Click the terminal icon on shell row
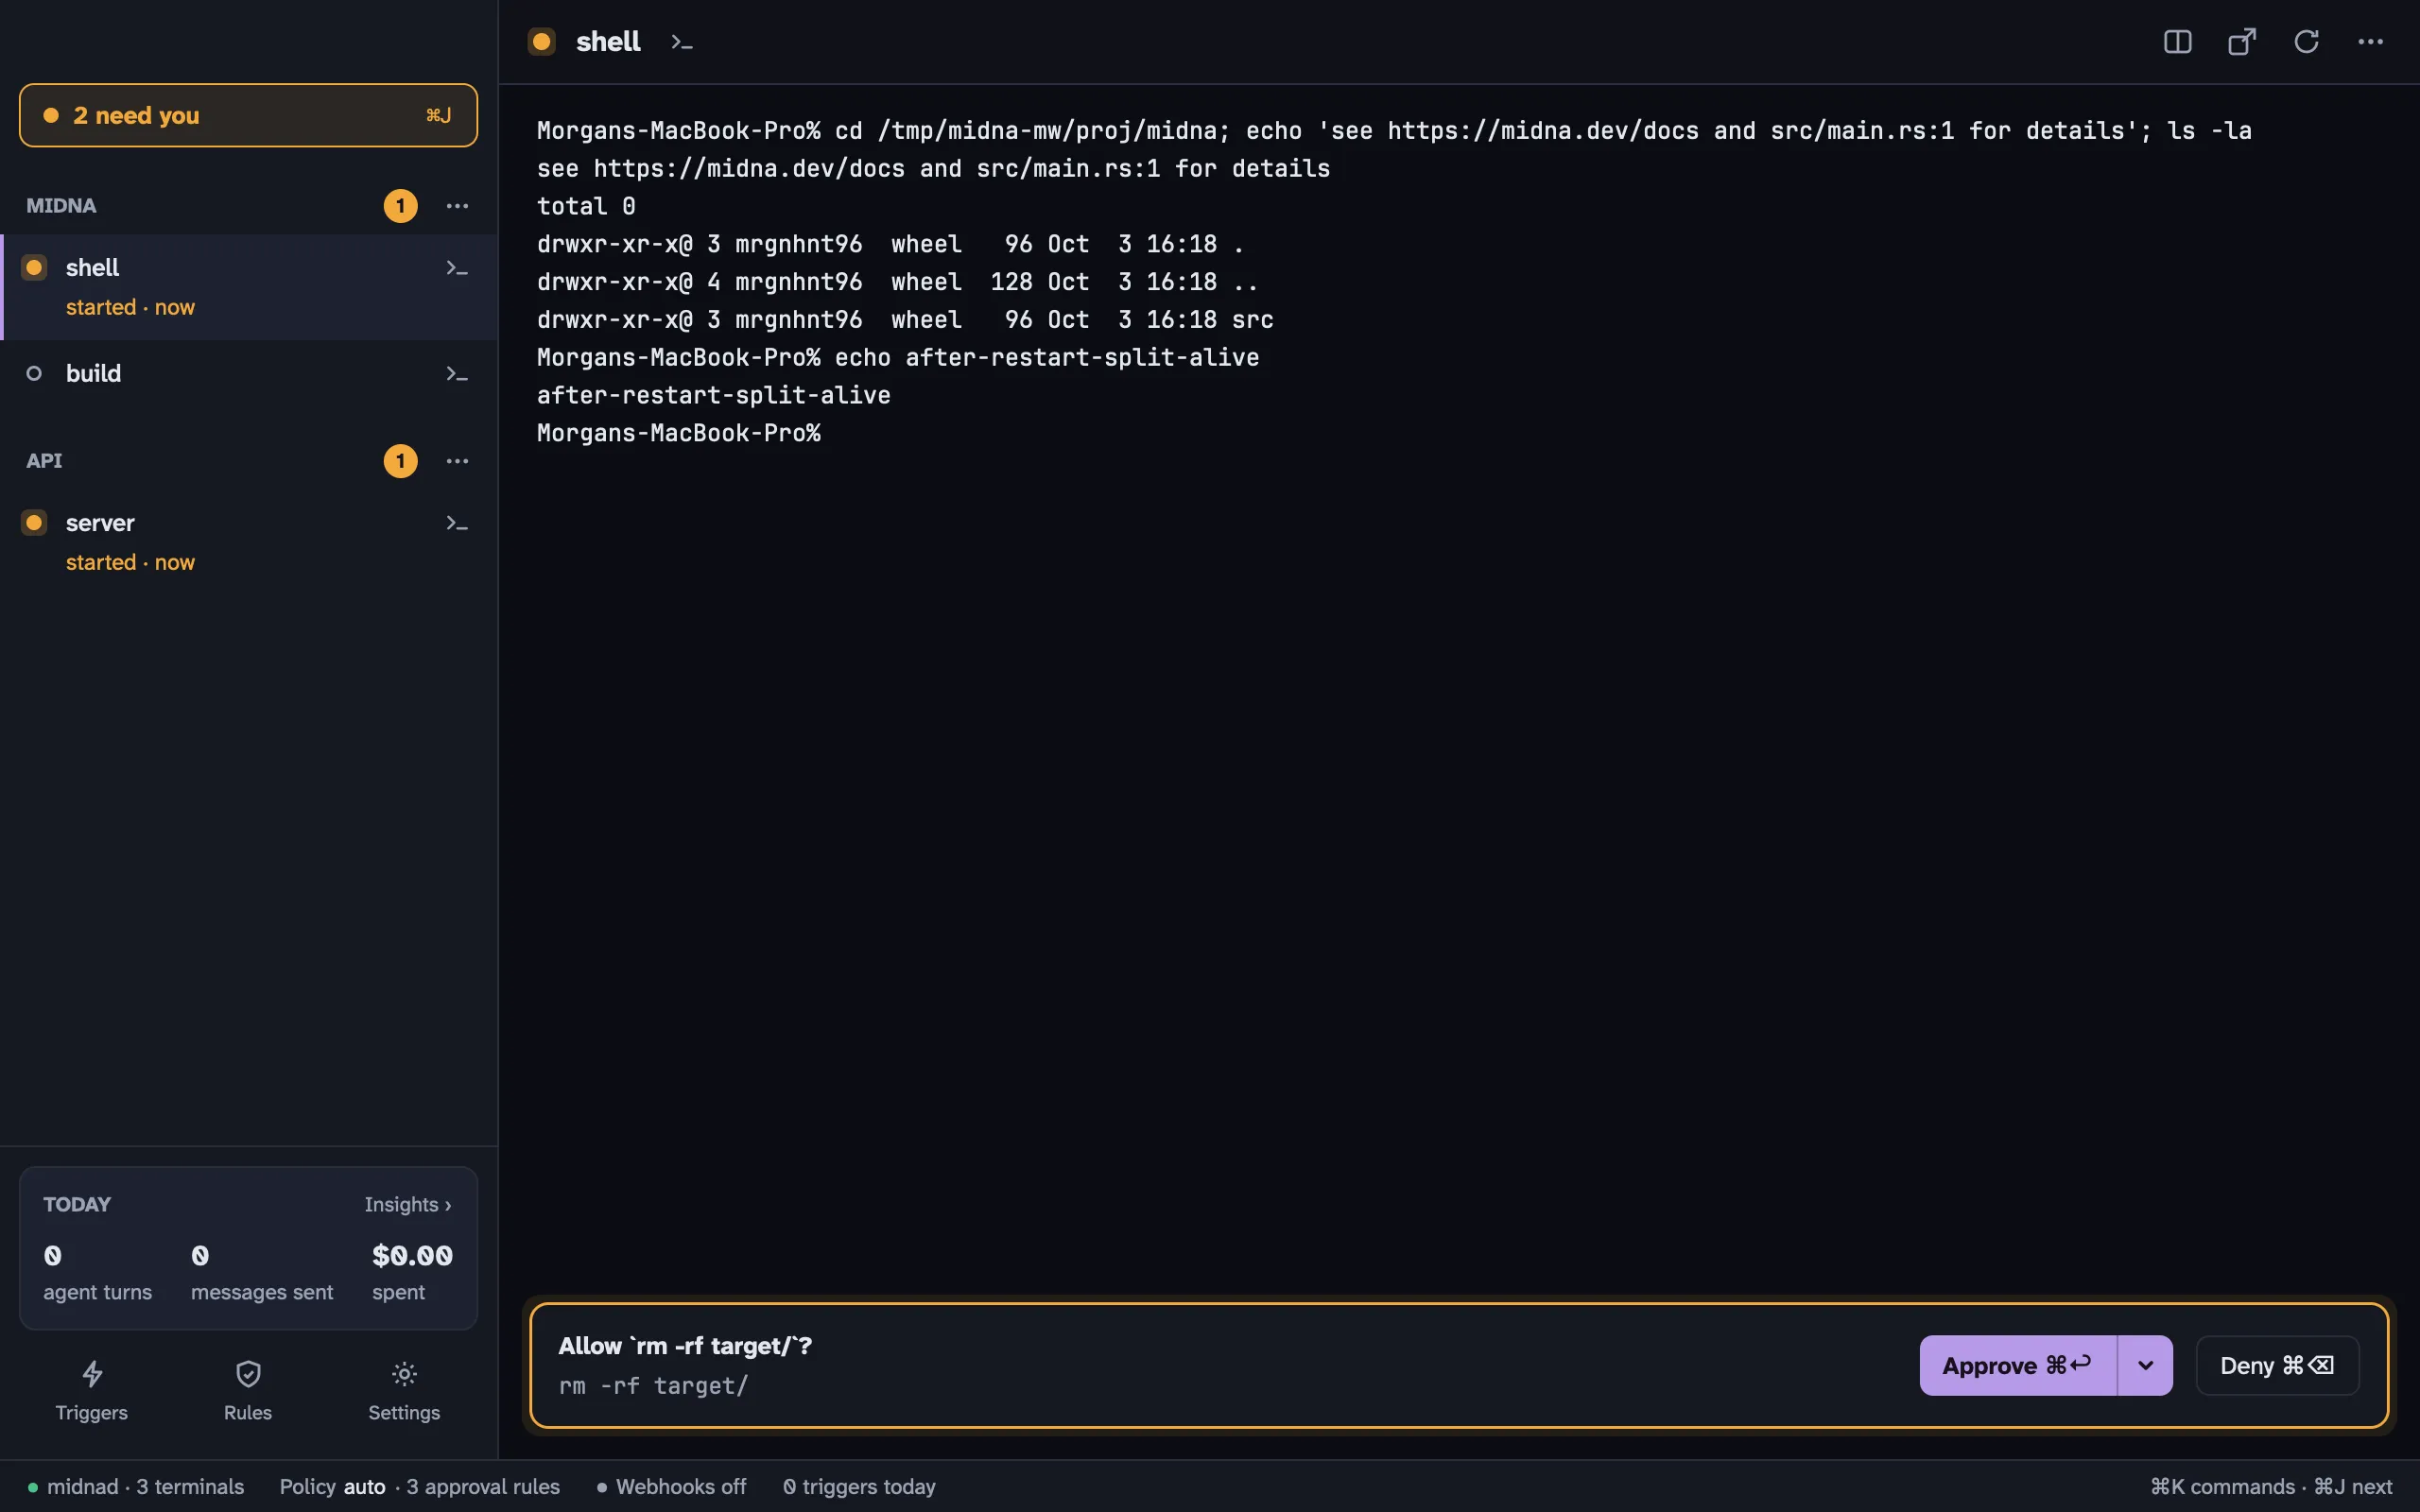Screen dimensions: 2420x1512 pos(457,268)
